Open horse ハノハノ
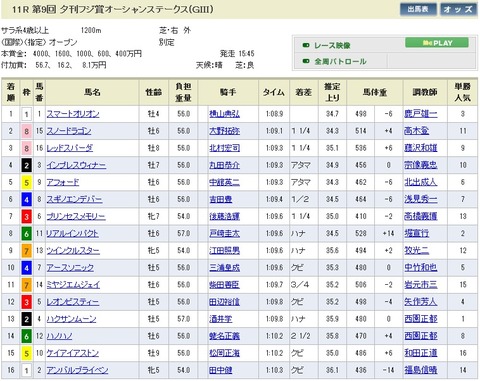This screenshot has width=480, height=381. [x=59, y=336]
